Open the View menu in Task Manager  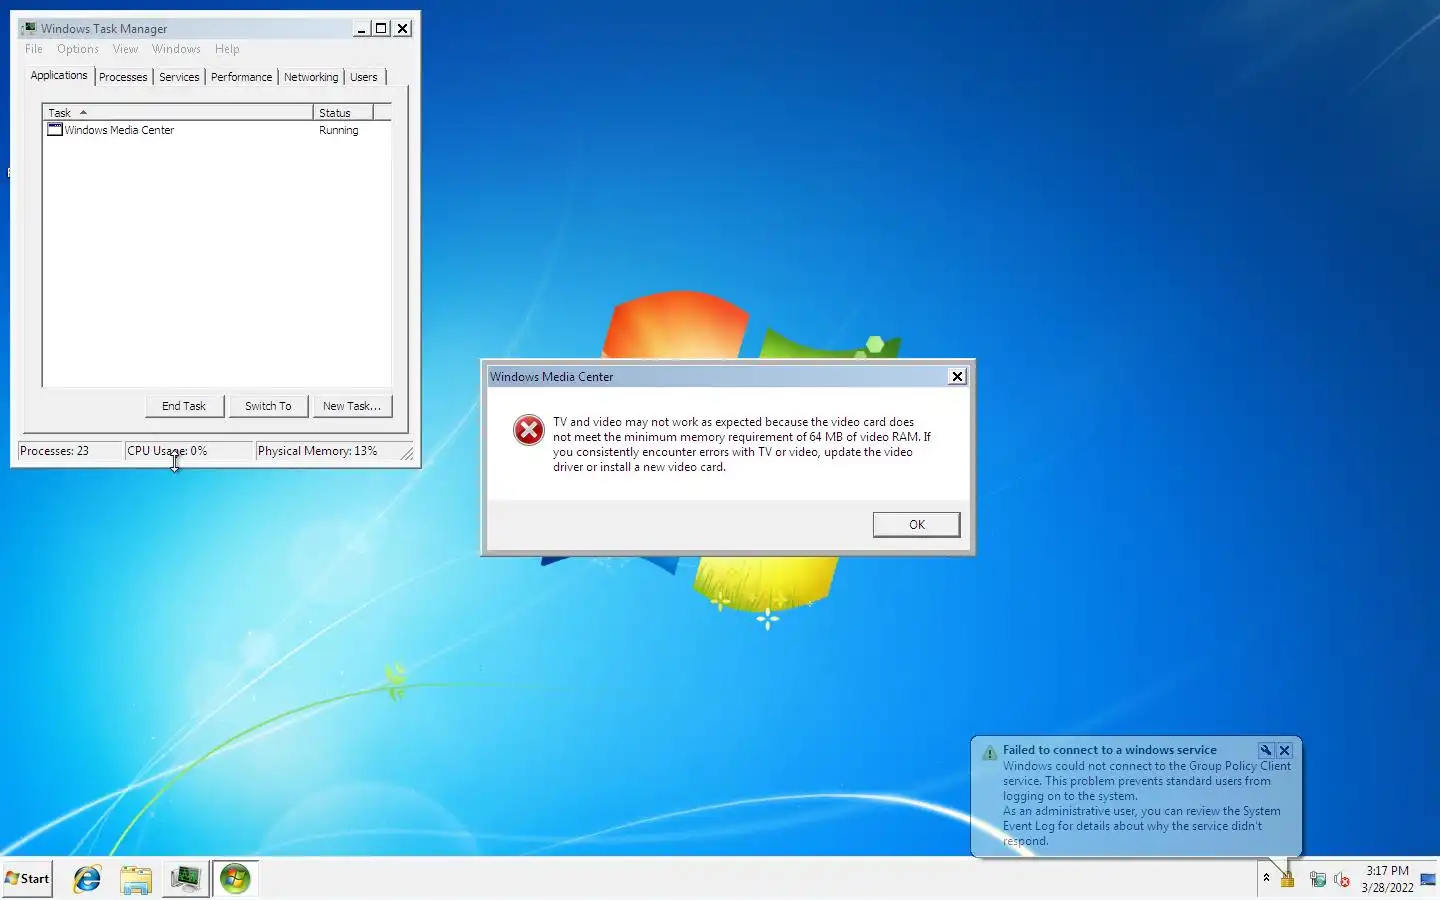(x=125, y=49)
